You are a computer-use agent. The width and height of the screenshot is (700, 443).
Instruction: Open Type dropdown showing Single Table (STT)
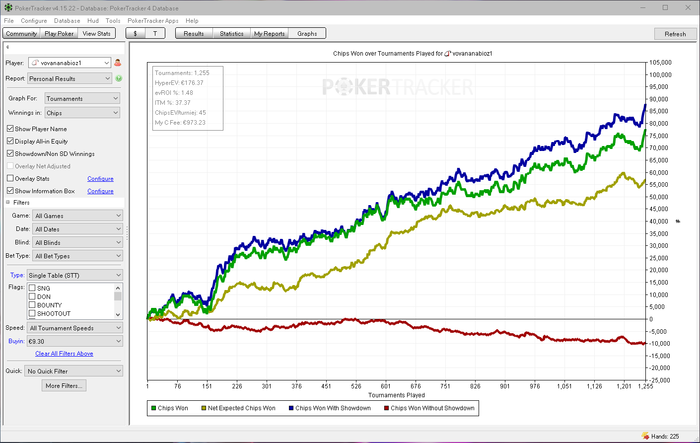coord(75,276)
